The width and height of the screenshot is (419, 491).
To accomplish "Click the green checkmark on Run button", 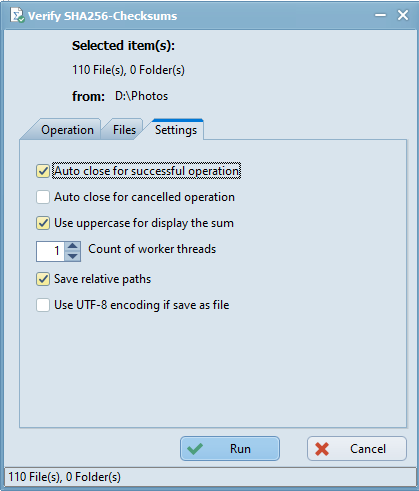I will (x=195, y=449).
